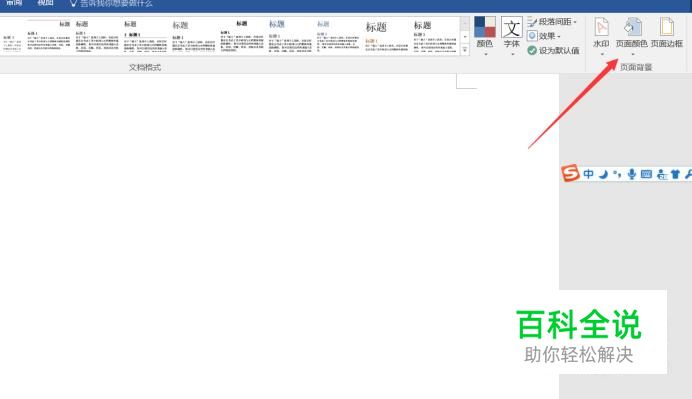This screenshot has height=399, width=692.
Task: Open the 颜色 theme colors gallery
Action: click(485, 36)
